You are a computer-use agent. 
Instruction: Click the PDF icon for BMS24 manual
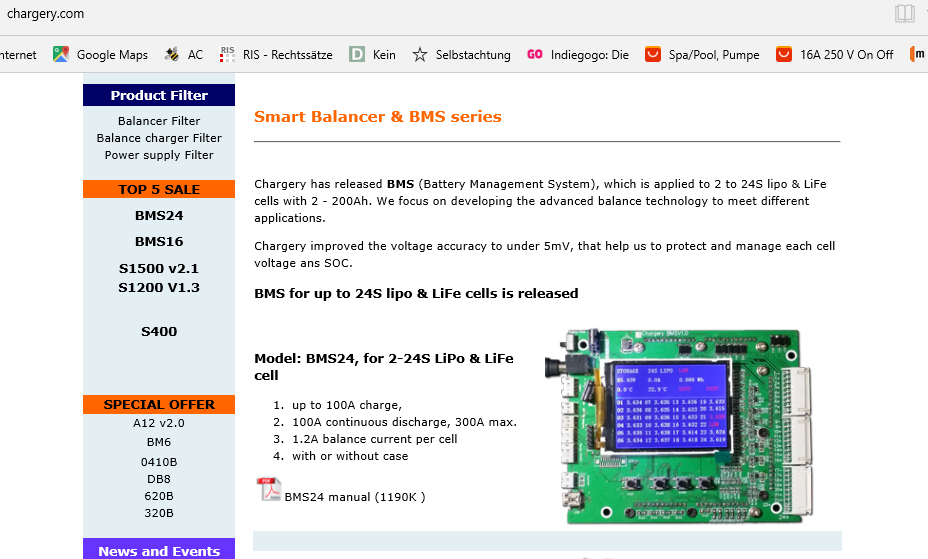pos(269,490)
